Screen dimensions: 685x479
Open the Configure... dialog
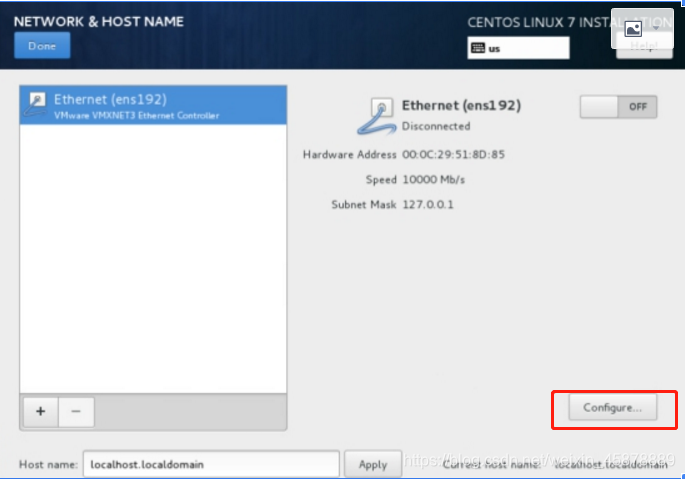pos(612,407)
